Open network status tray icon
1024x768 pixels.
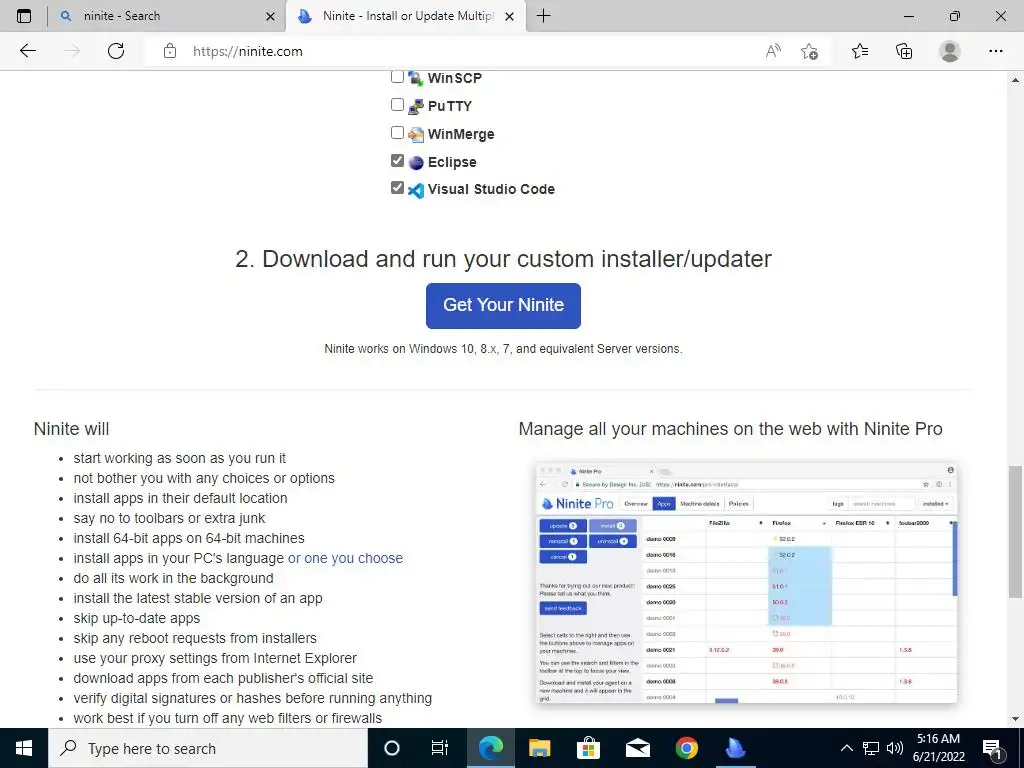pyautogui.click(x=871, y=748)
